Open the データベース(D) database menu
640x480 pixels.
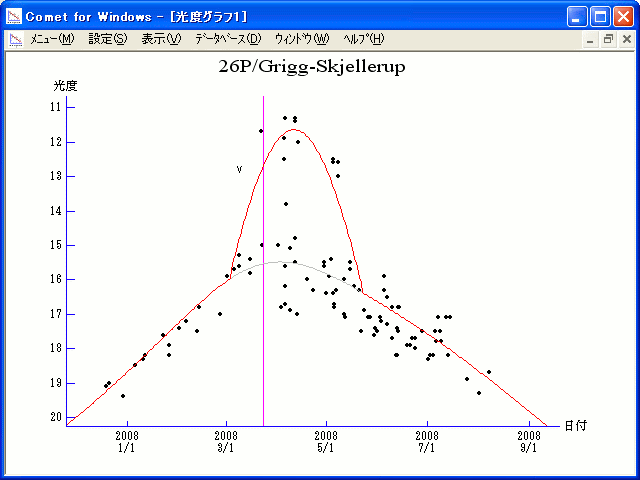pyautogui.click(x=228, y=39)
